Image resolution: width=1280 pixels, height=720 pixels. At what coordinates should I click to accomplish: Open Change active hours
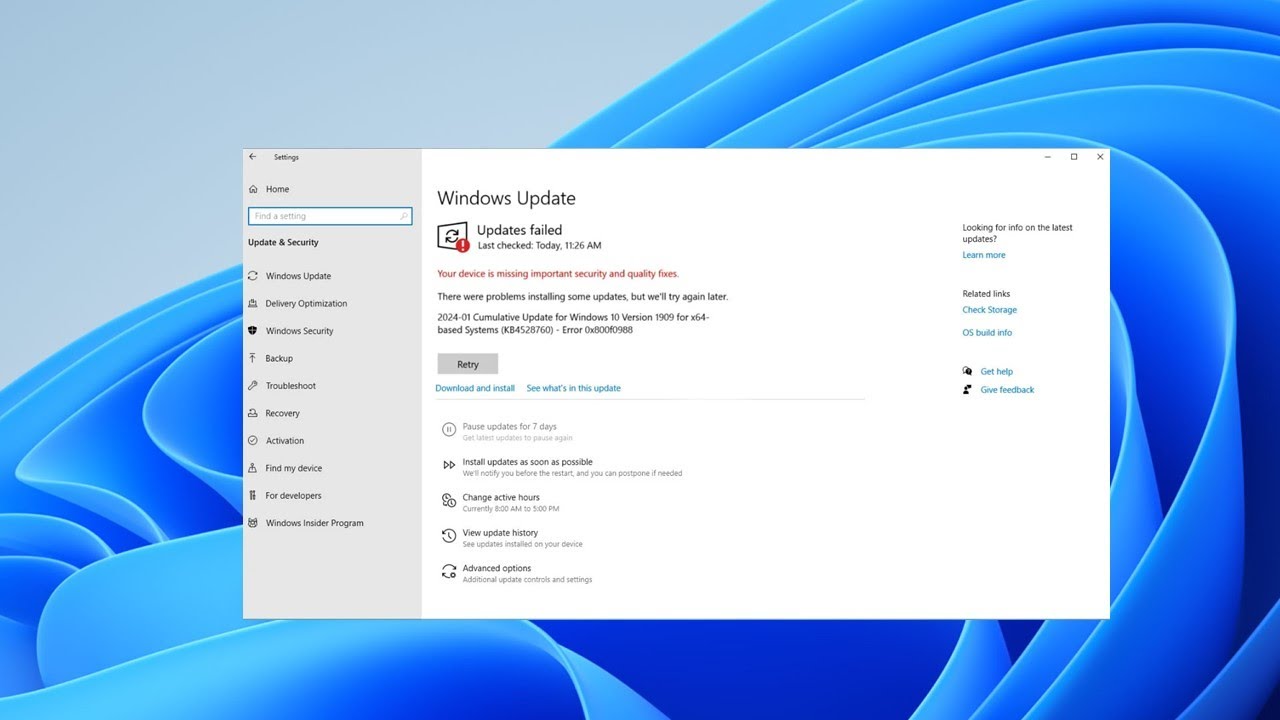point(500,497)
